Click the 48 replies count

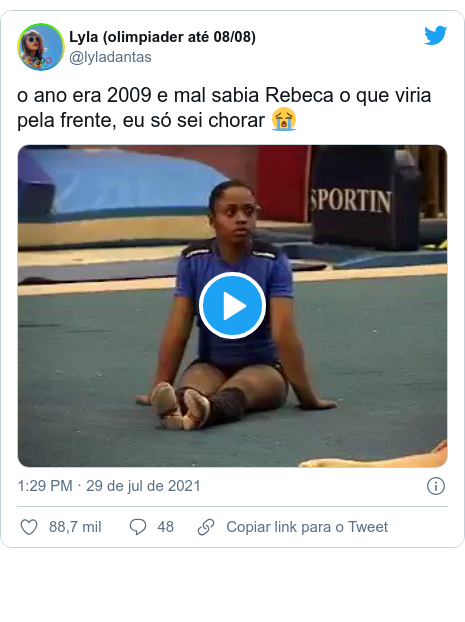[165, 527]
